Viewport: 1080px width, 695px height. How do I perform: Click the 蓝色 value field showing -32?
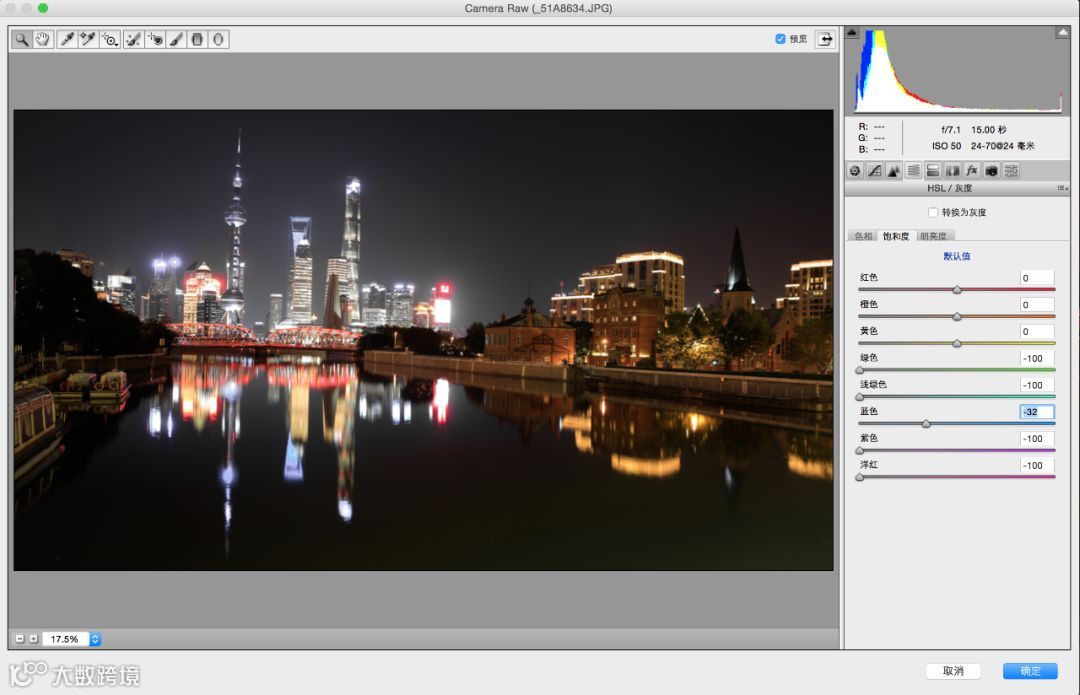(x=1037, y=412)
